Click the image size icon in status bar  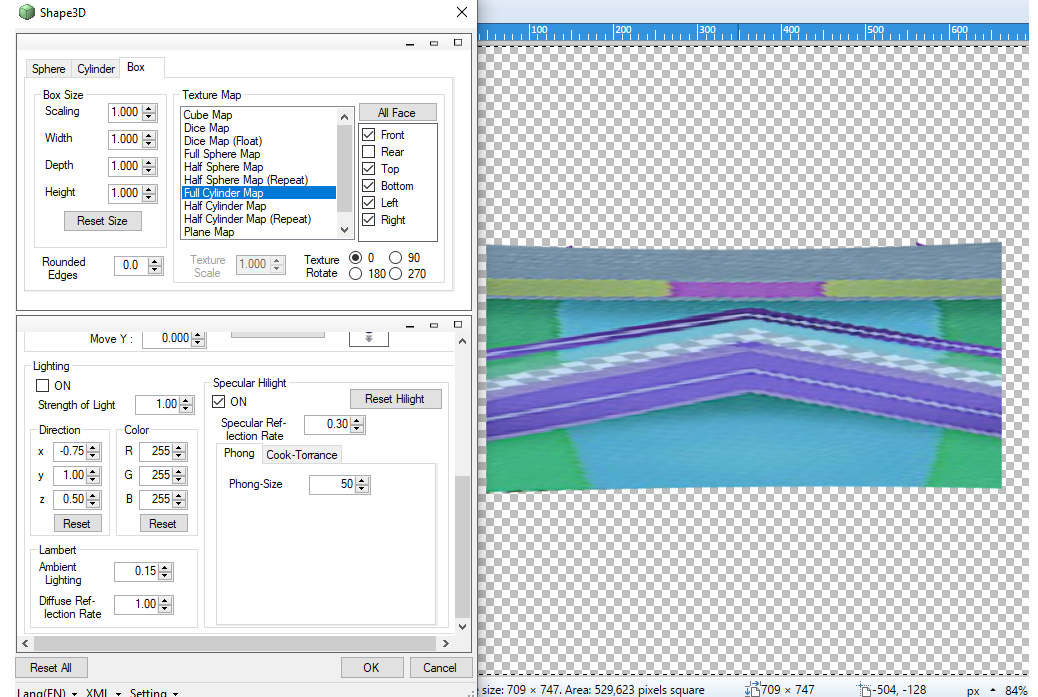(x=752, y=690)
